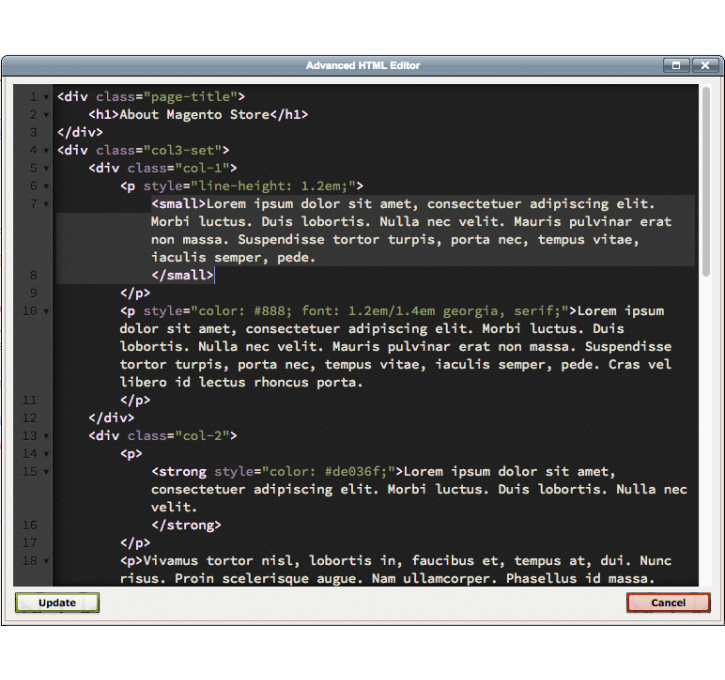Click line number 12 in gutter
The image size is (725, 680).
coord(30,418)
